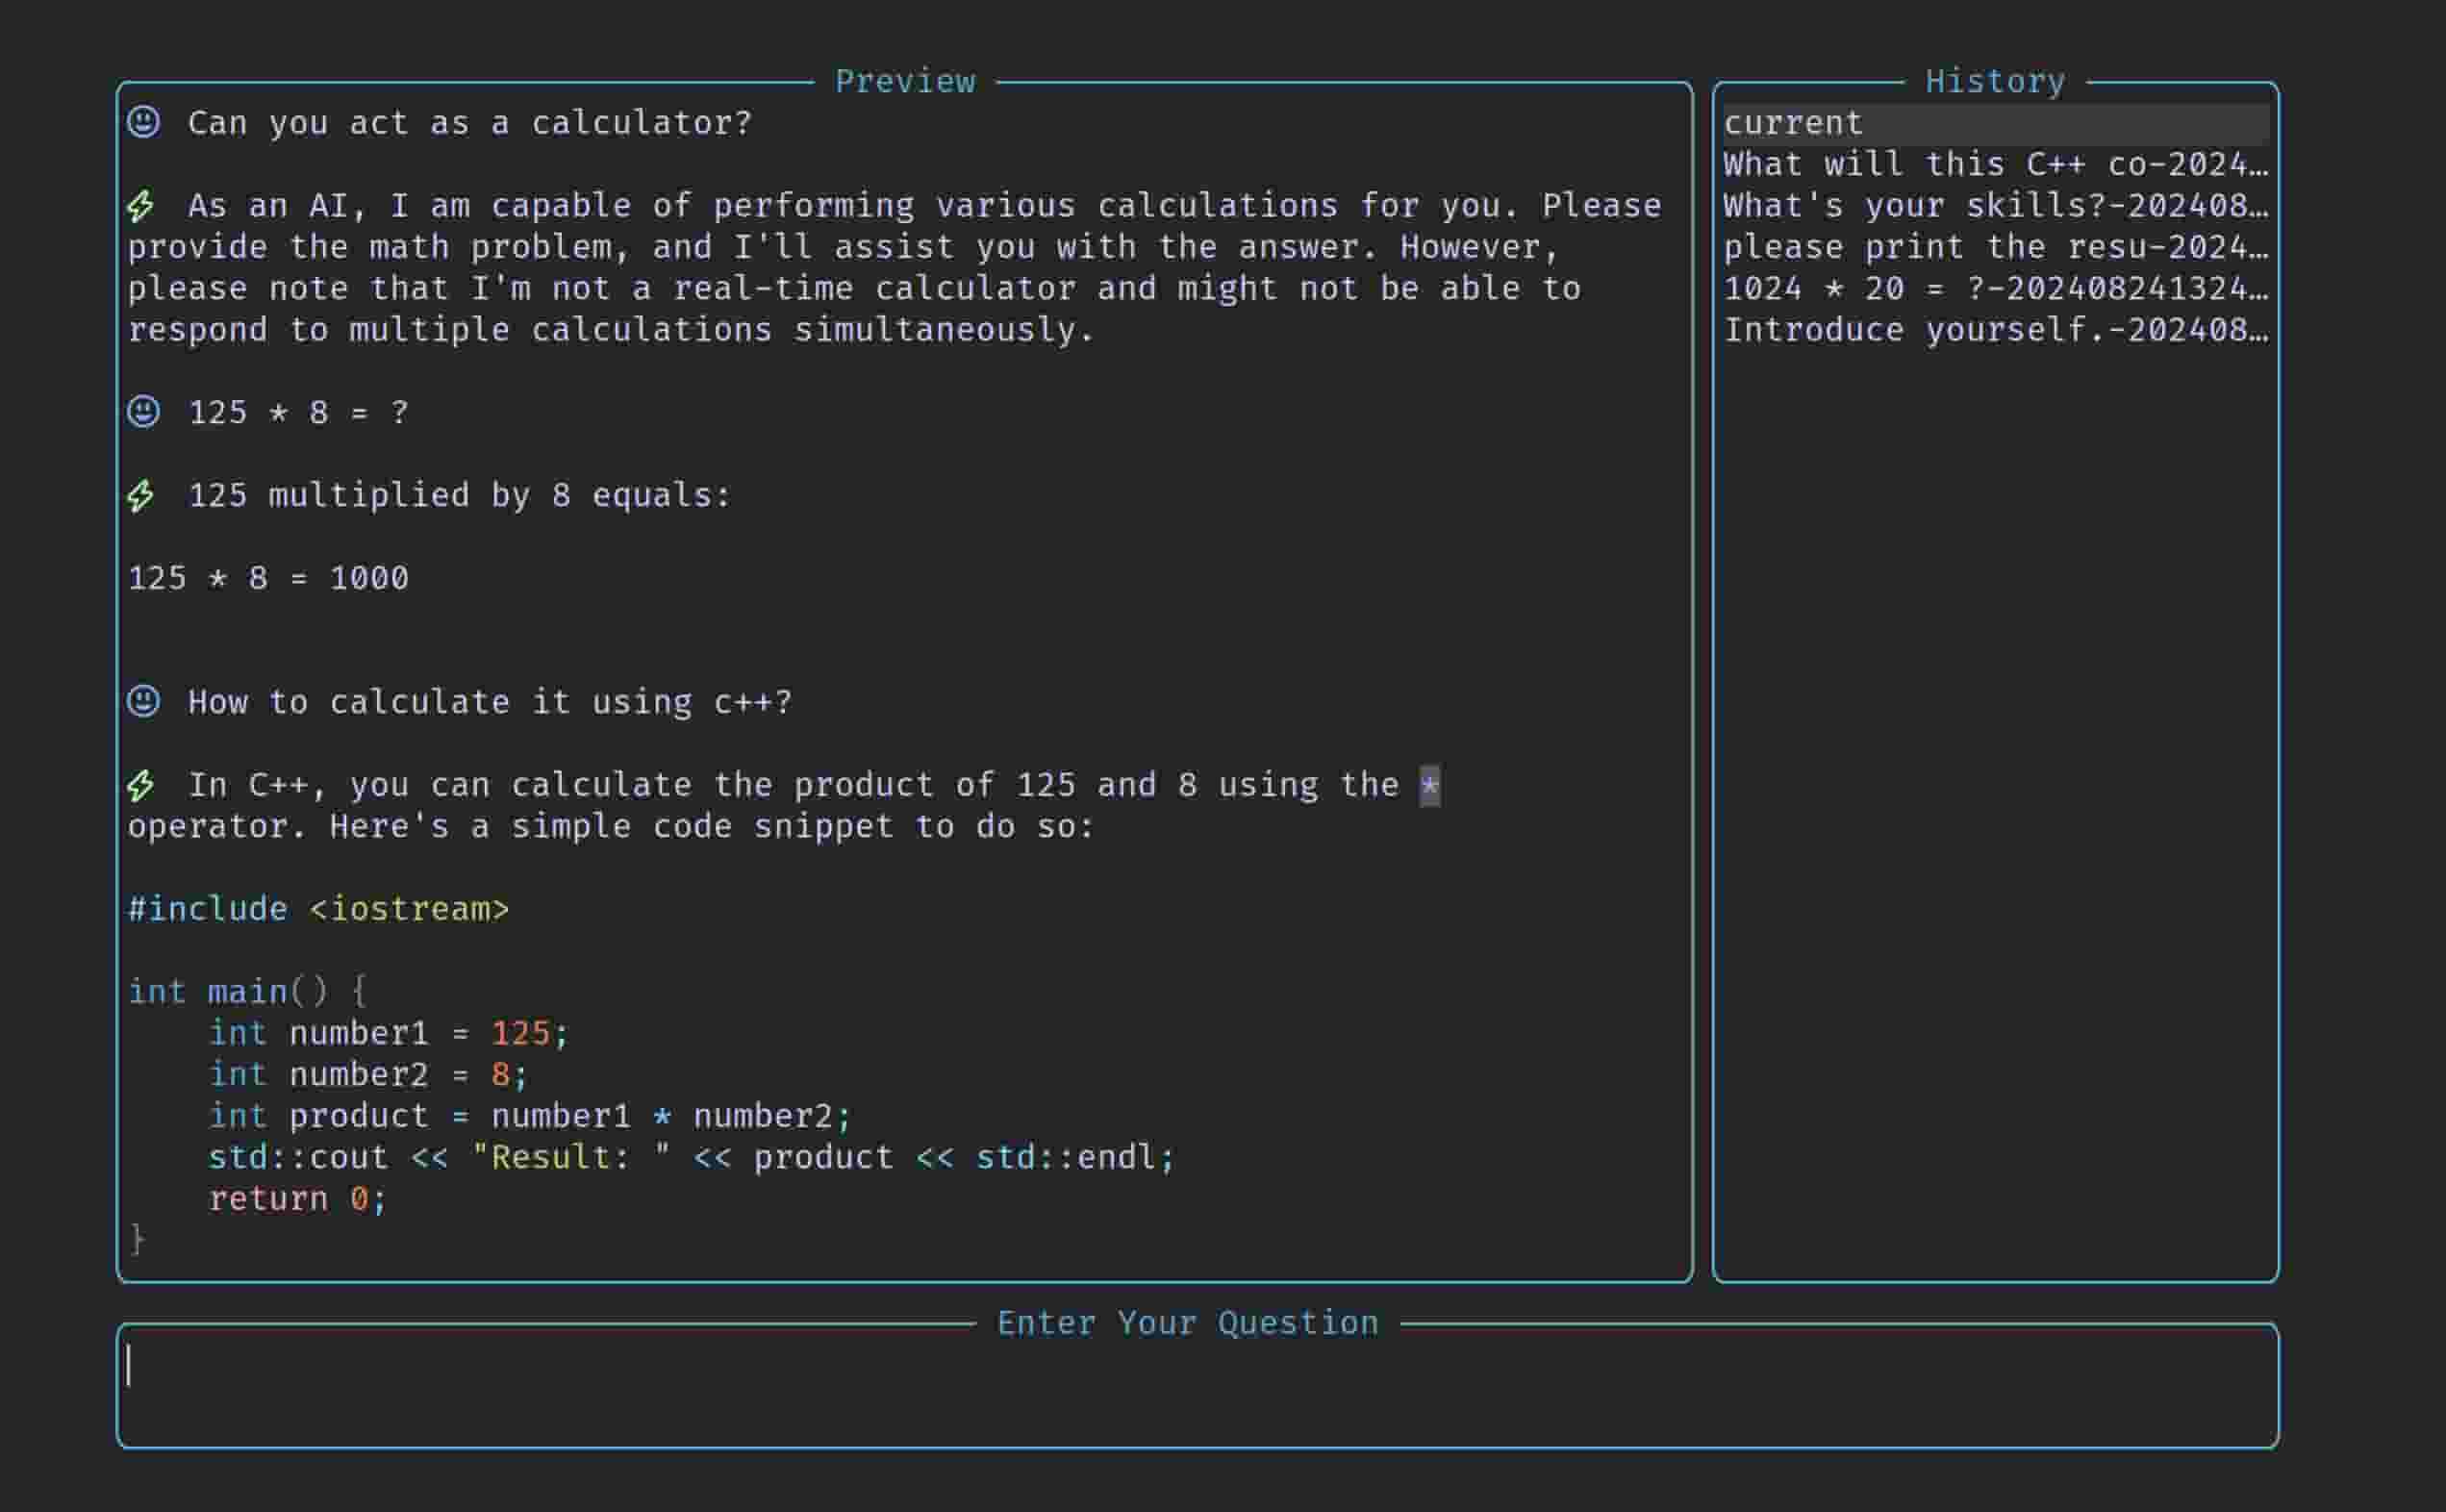Click the smiley icon beside "Can you act as a calculator?"
The width and height of the screenshot is (2446, 1512).
coord(143,122)
